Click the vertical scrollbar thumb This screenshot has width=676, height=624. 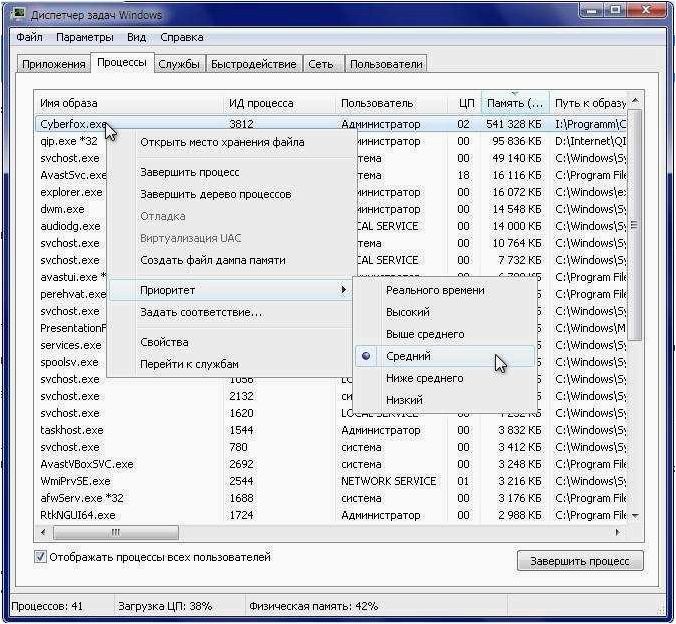coord(635,225)
